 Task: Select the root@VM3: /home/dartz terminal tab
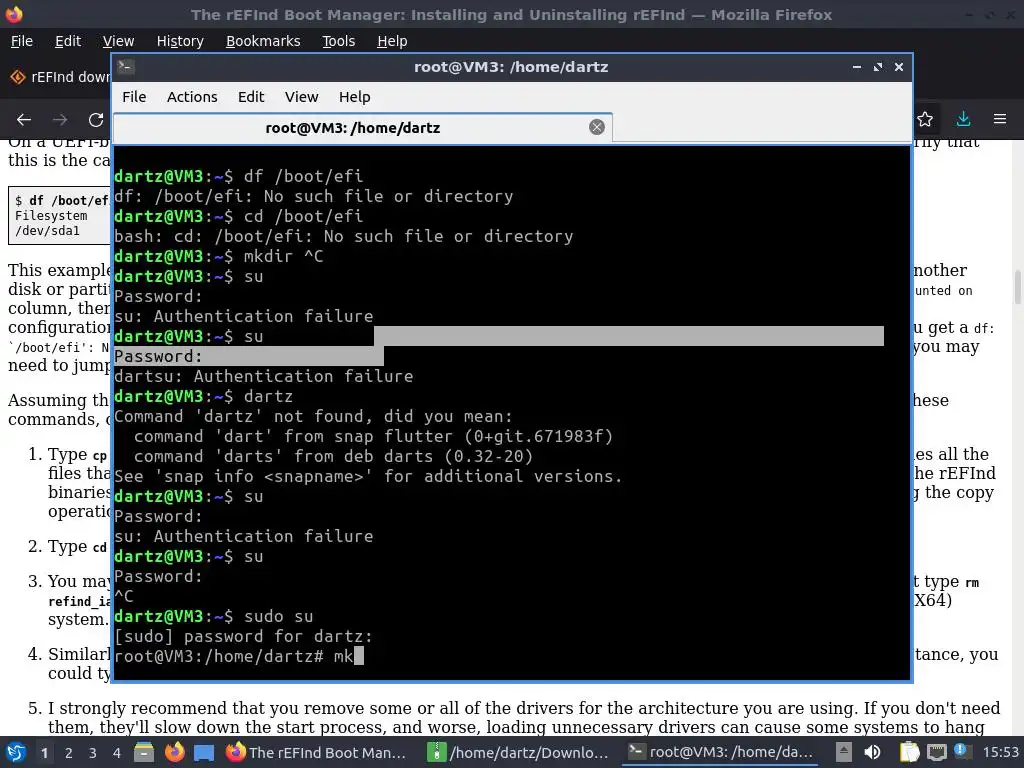(x=353, y=127)
